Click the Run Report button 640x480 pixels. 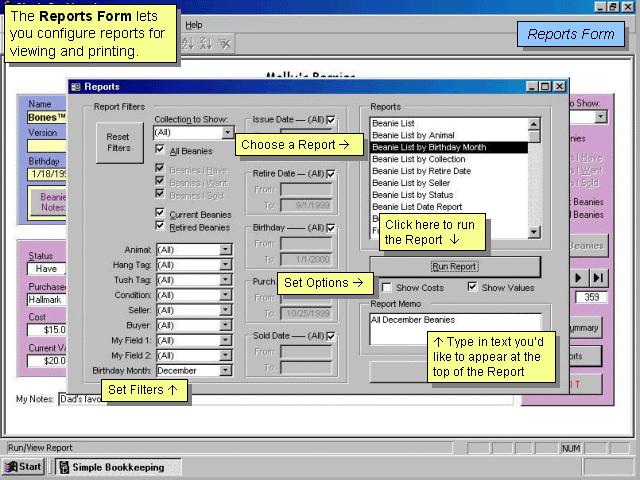click(455, 267)
